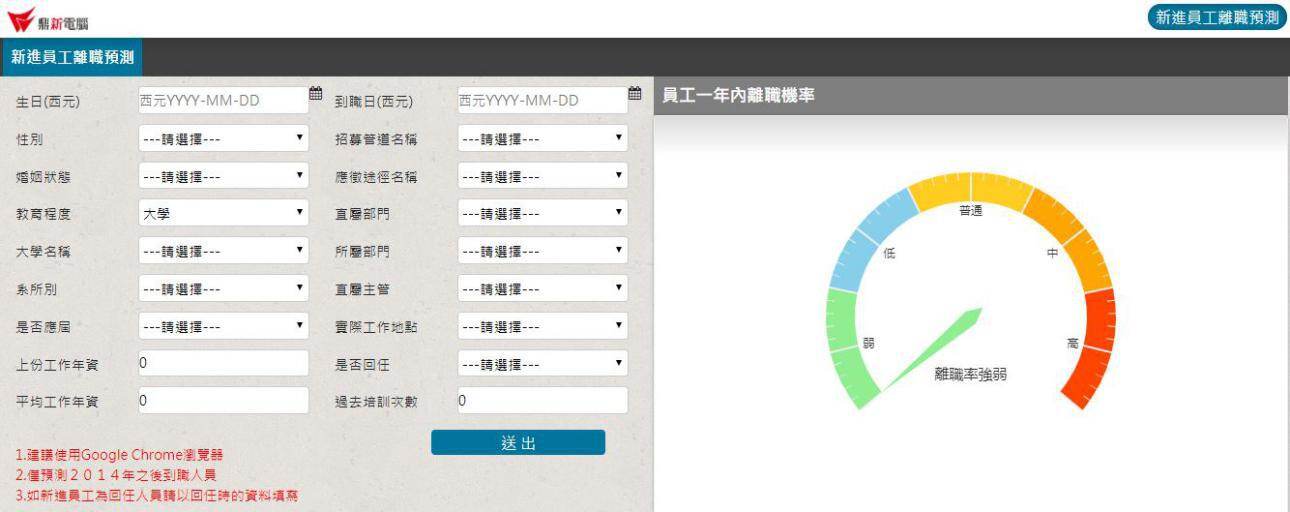Open calendar picker for 到職日(西元)

(x=634, y=94)
